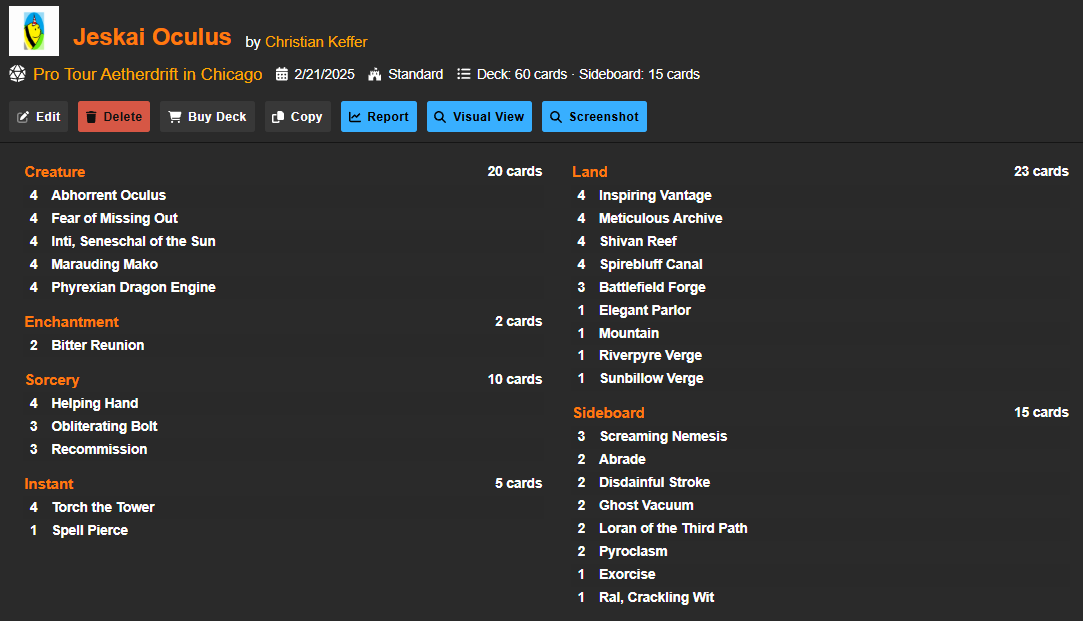Click the Buy Deck button
1083x621 pixels.
click(x=207, y=117)
